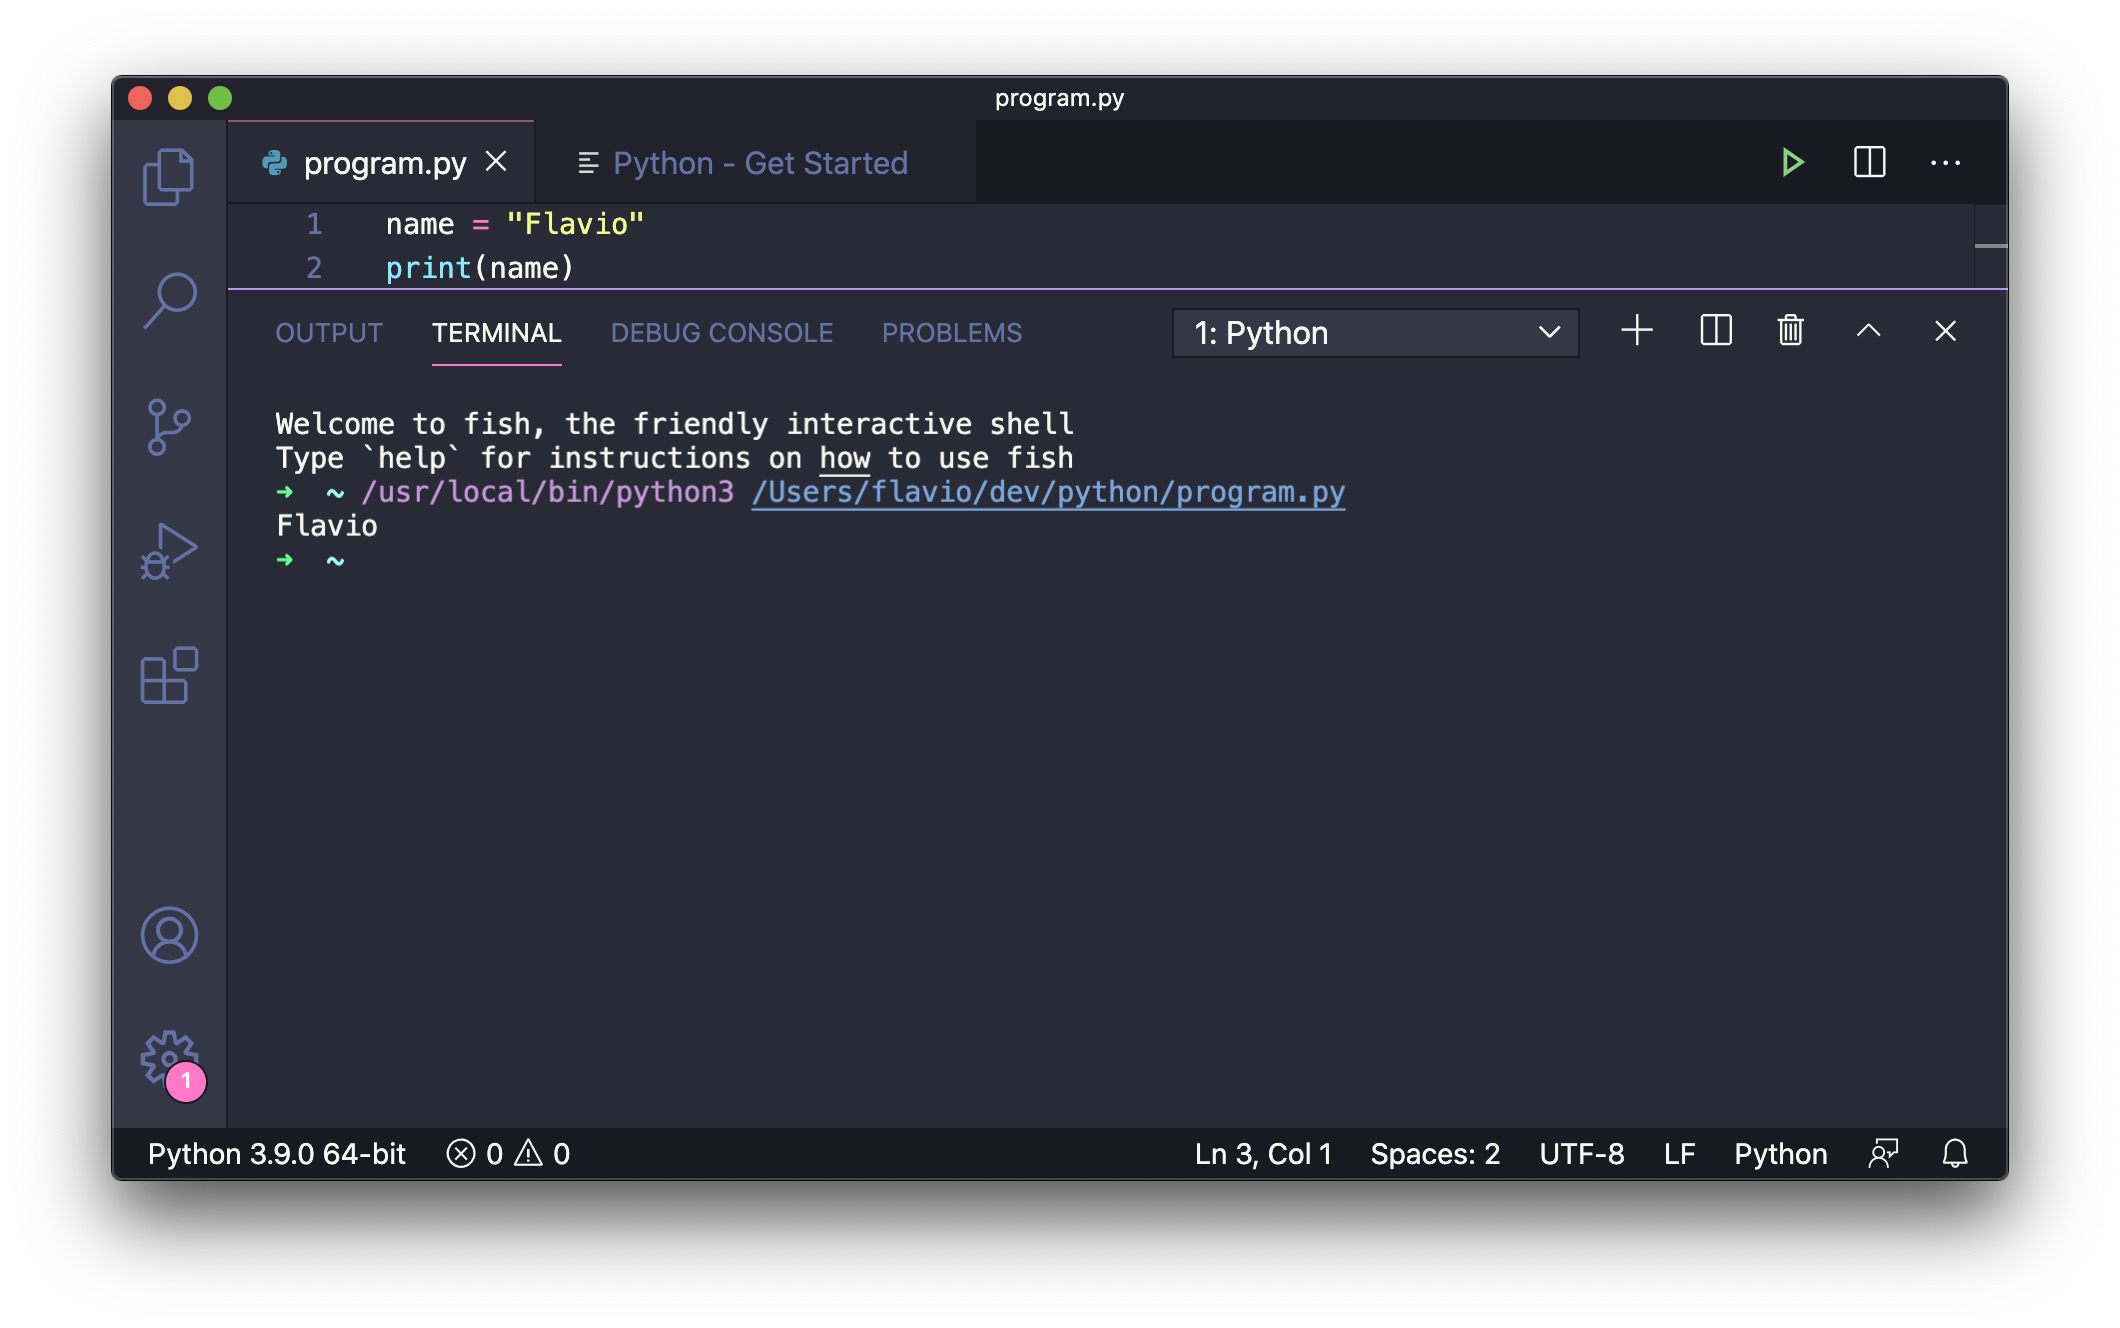
Task: Open a new terminal with the plus icon
Action: coord(1636,331)
